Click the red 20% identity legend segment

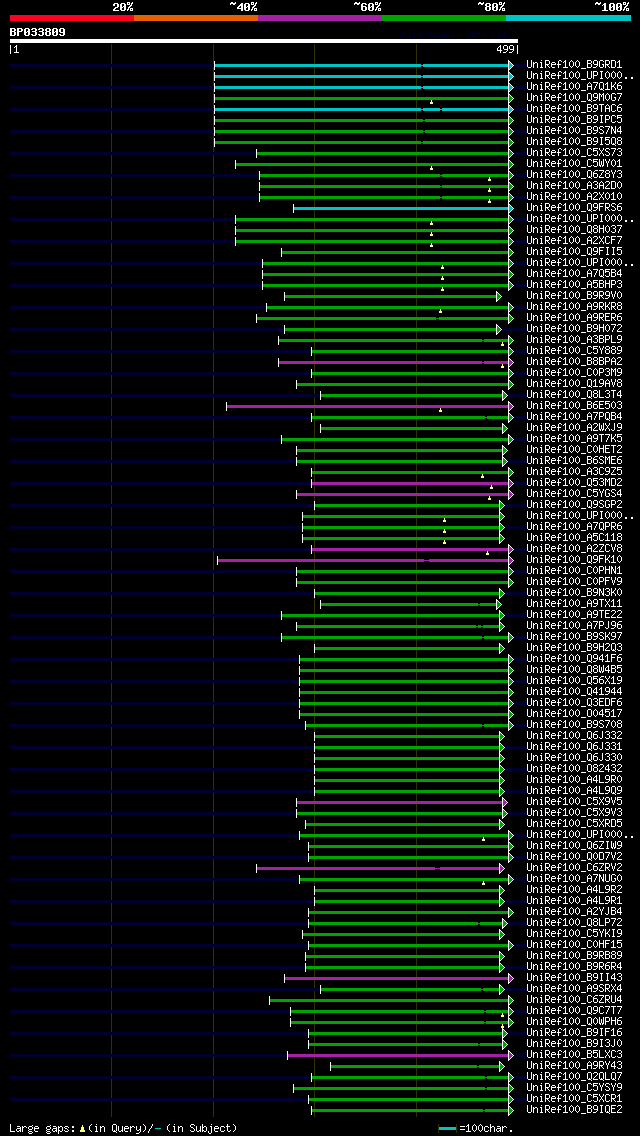coord(72,17)
